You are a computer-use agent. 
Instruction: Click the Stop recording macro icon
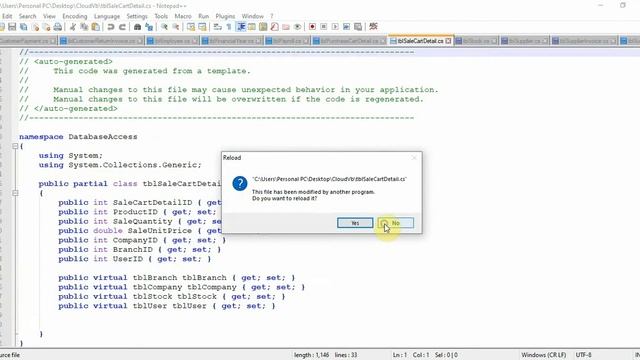tap(324, 27)
